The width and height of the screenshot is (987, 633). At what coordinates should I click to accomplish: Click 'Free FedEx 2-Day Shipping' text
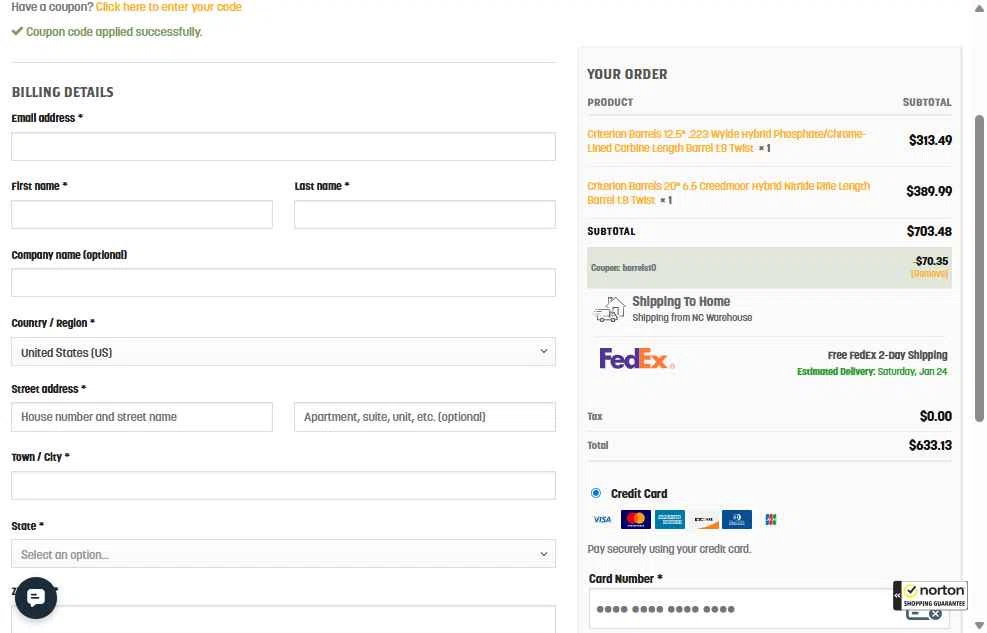point(888,355)
